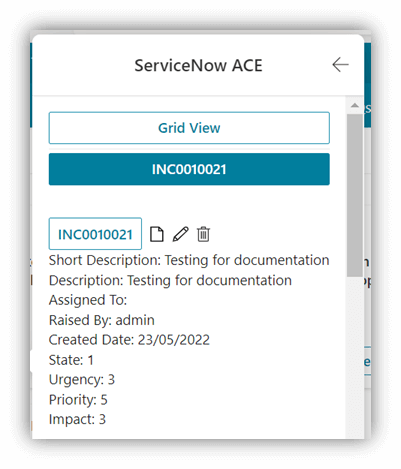Click the Urgency: 3 line
The height and width of the screenshot is (469, 401).
[x=82, y=380]
